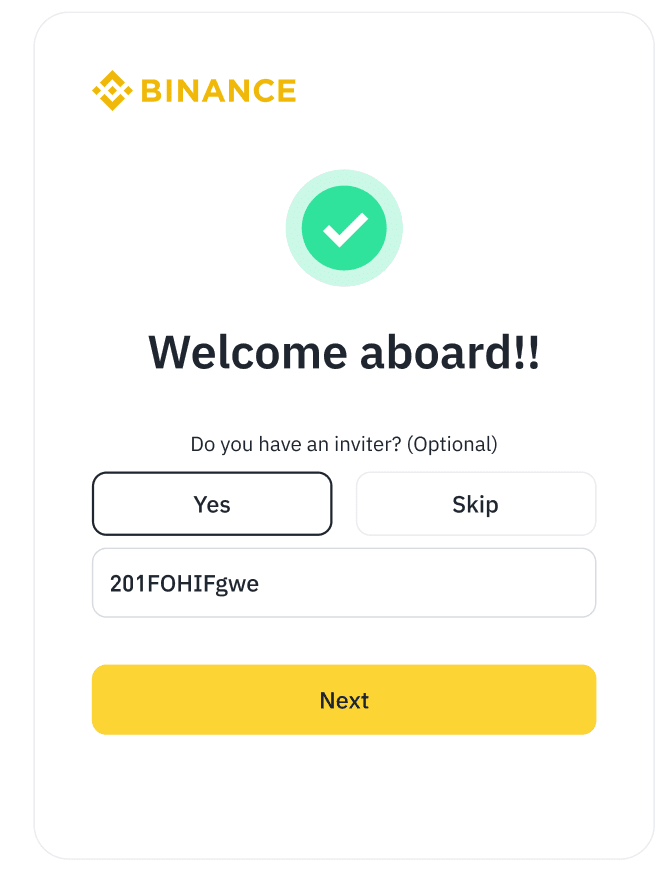Tap the Yes option button

[x=212, y=504]
